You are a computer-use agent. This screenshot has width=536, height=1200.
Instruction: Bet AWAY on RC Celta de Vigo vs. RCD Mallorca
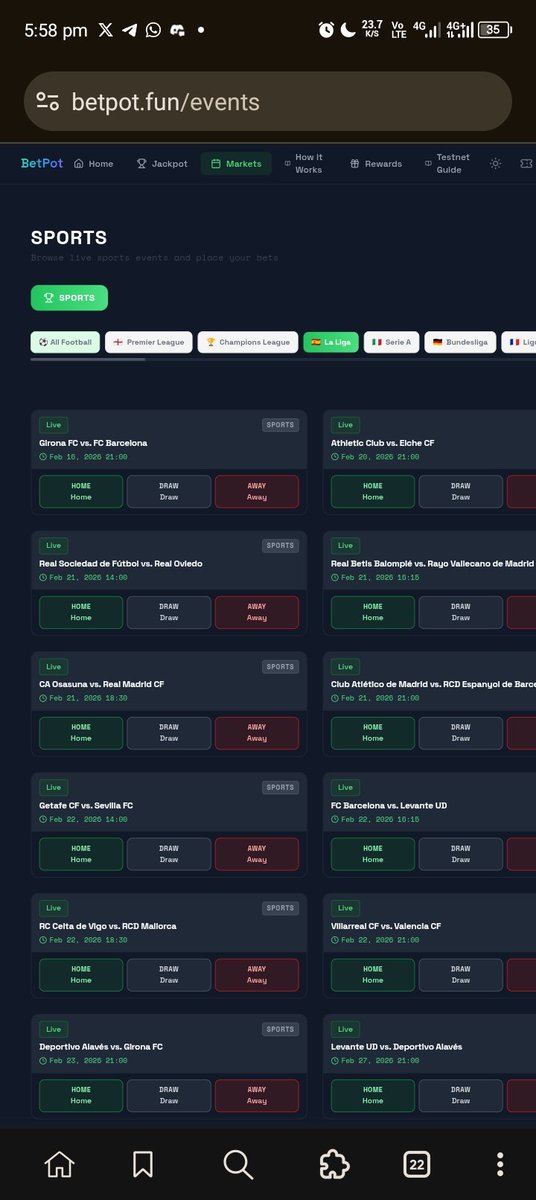257,975
